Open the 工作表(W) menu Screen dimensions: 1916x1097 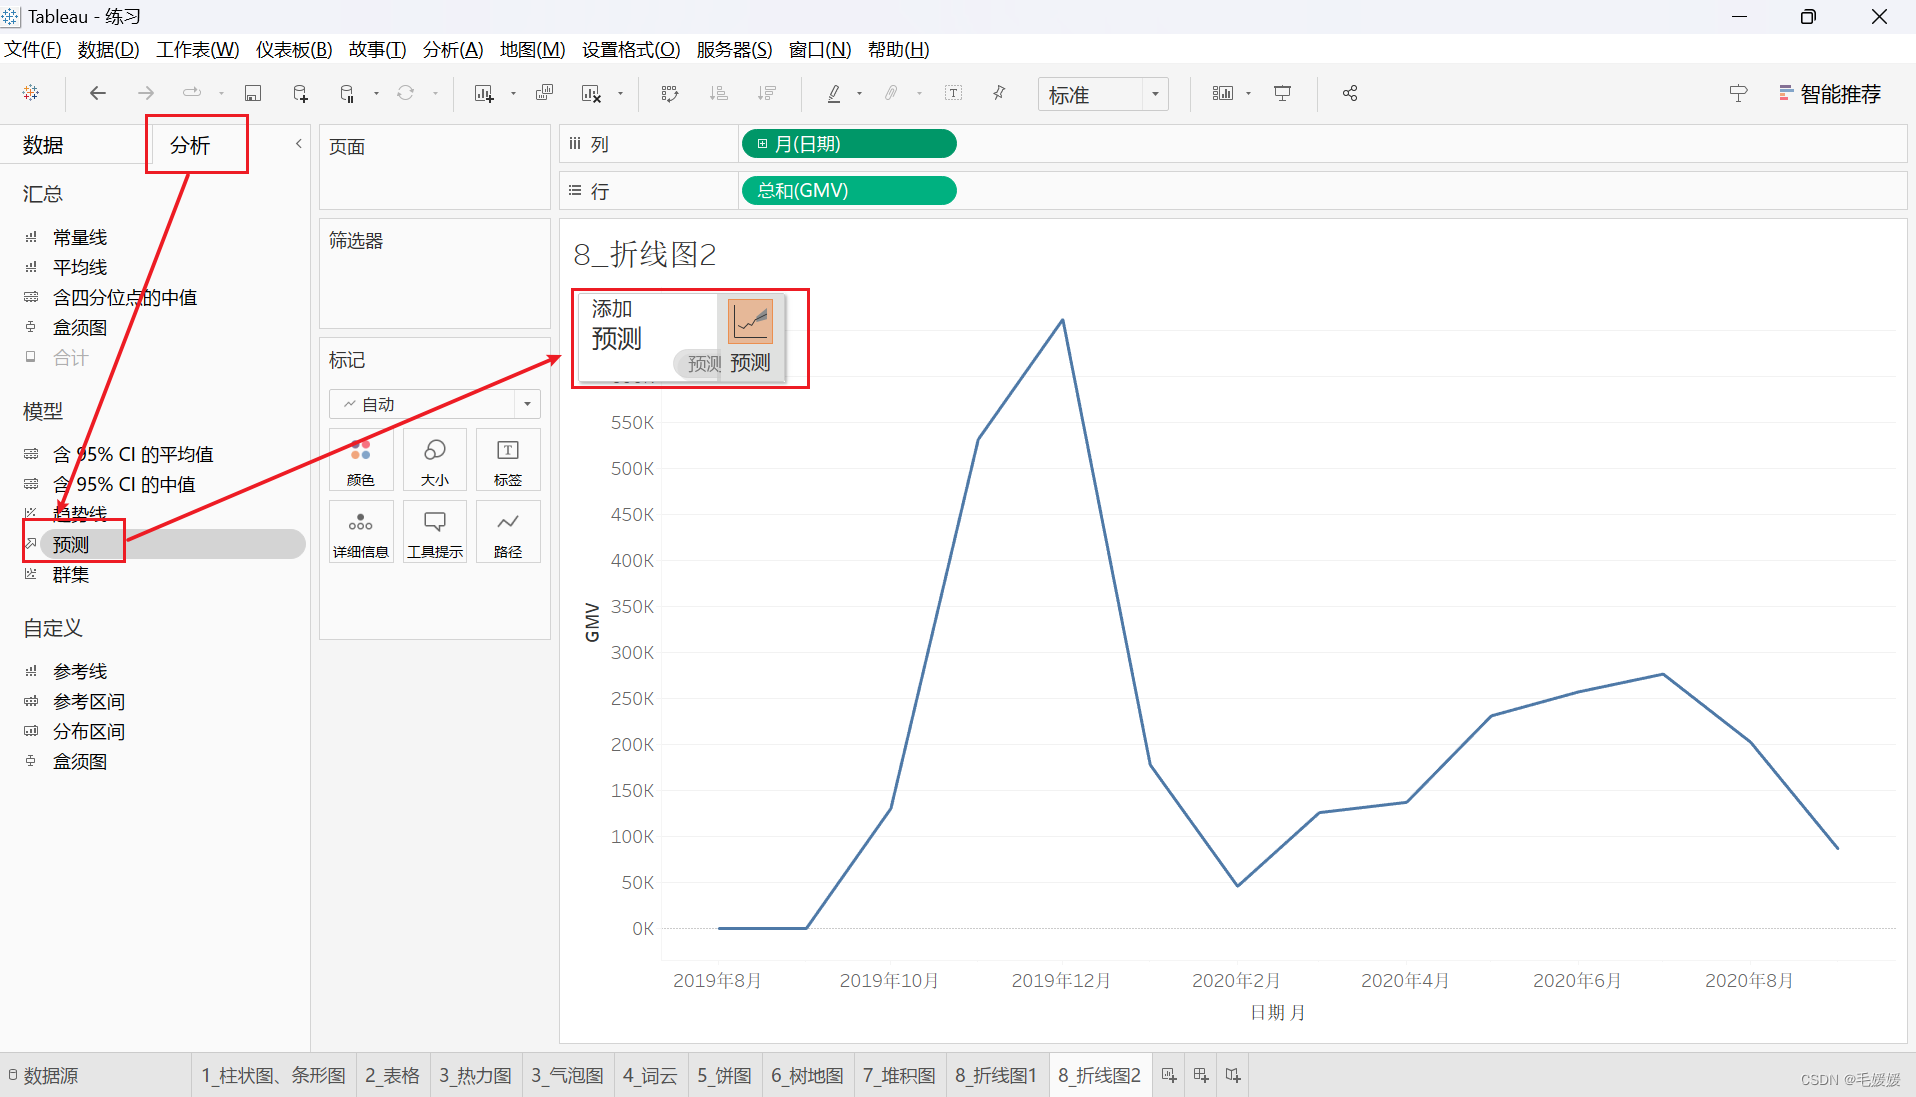(x=198, y=49)
